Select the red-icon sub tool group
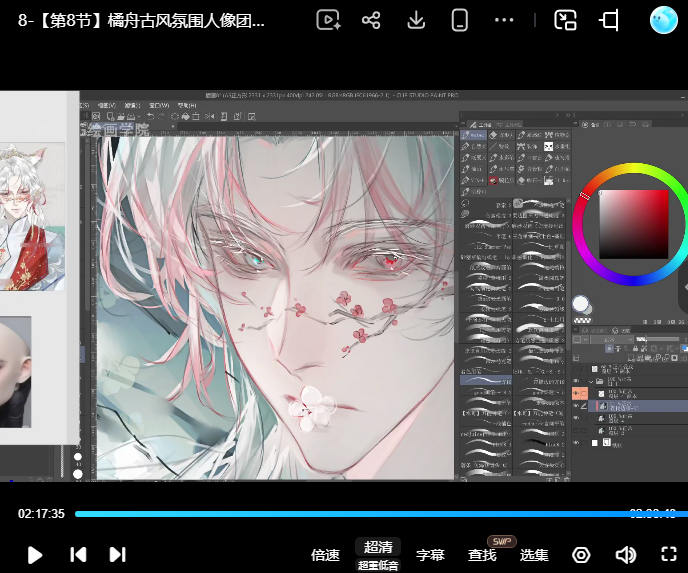 (501, 180)
